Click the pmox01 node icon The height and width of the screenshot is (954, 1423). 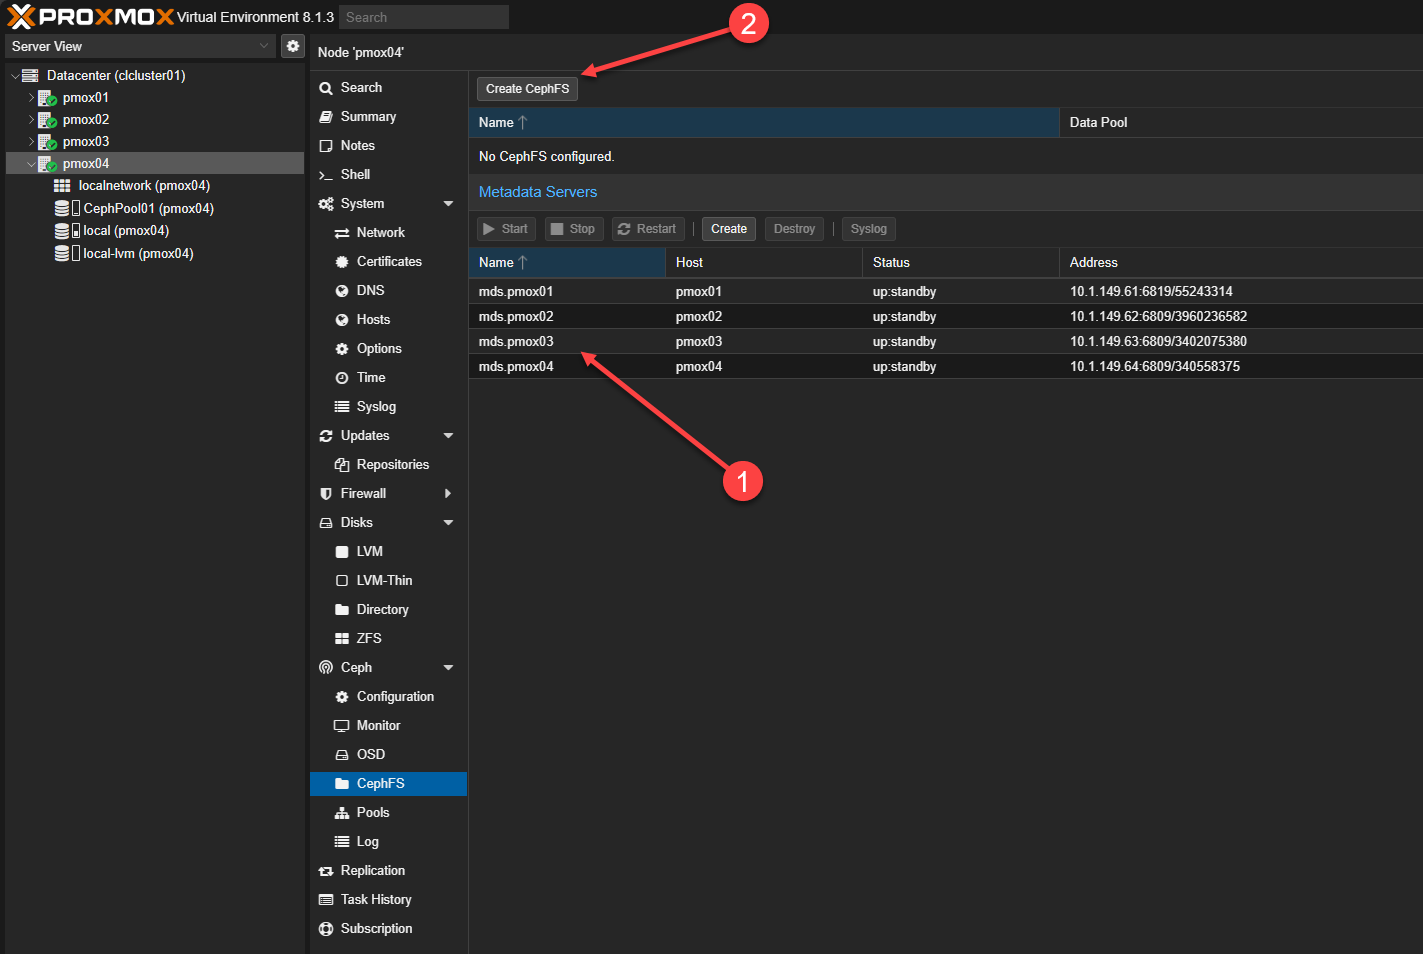47,98
